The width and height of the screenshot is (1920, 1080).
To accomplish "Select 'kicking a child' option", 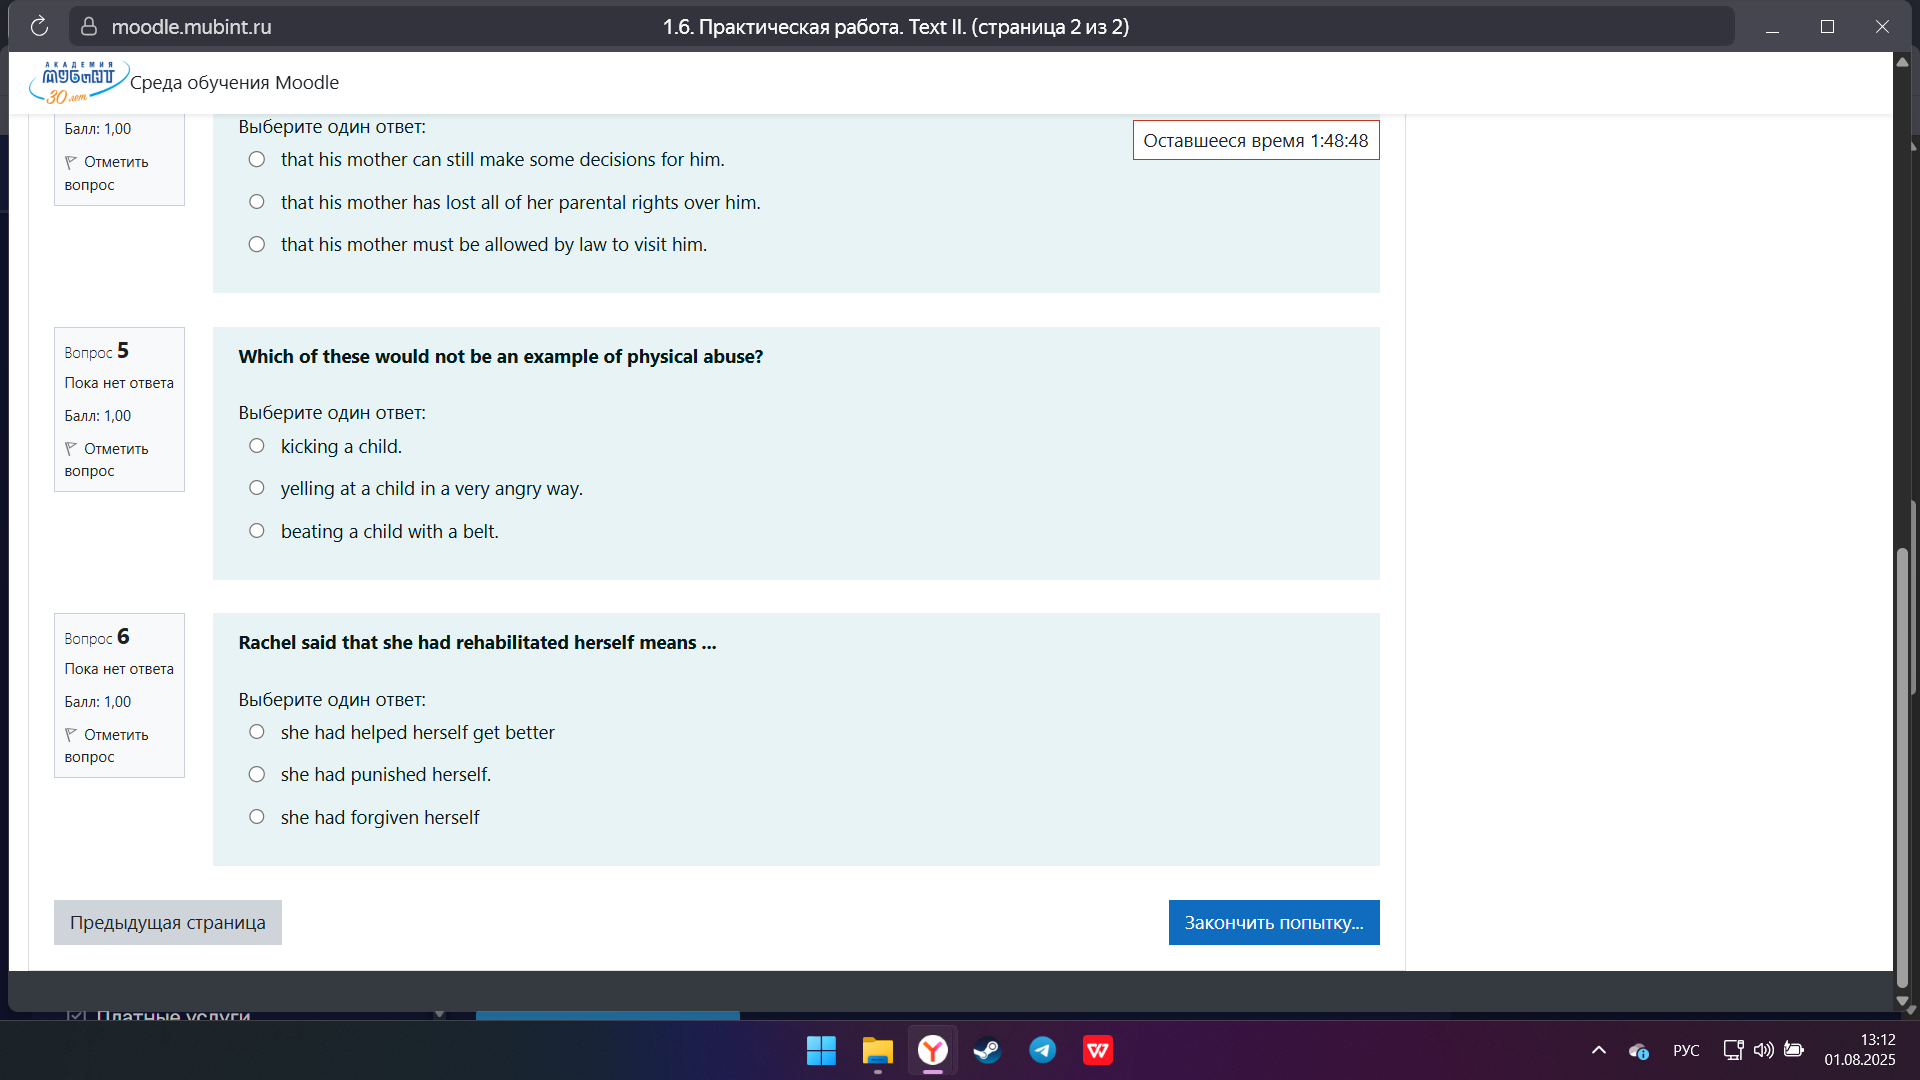I will click(x=257, y=446).
